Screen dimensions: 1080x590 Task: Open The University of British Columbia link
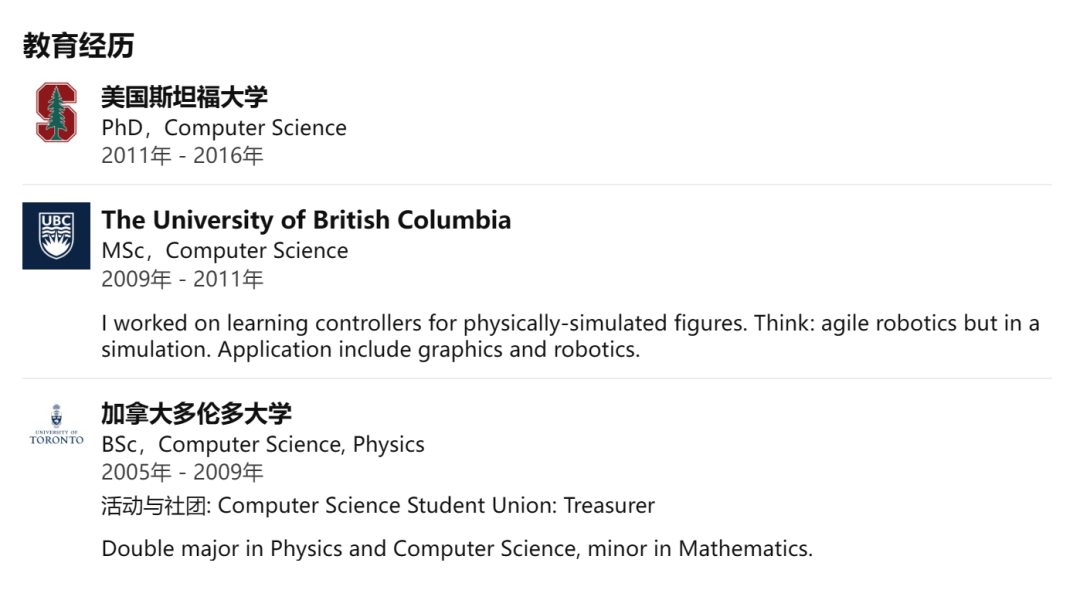point(306,220)
